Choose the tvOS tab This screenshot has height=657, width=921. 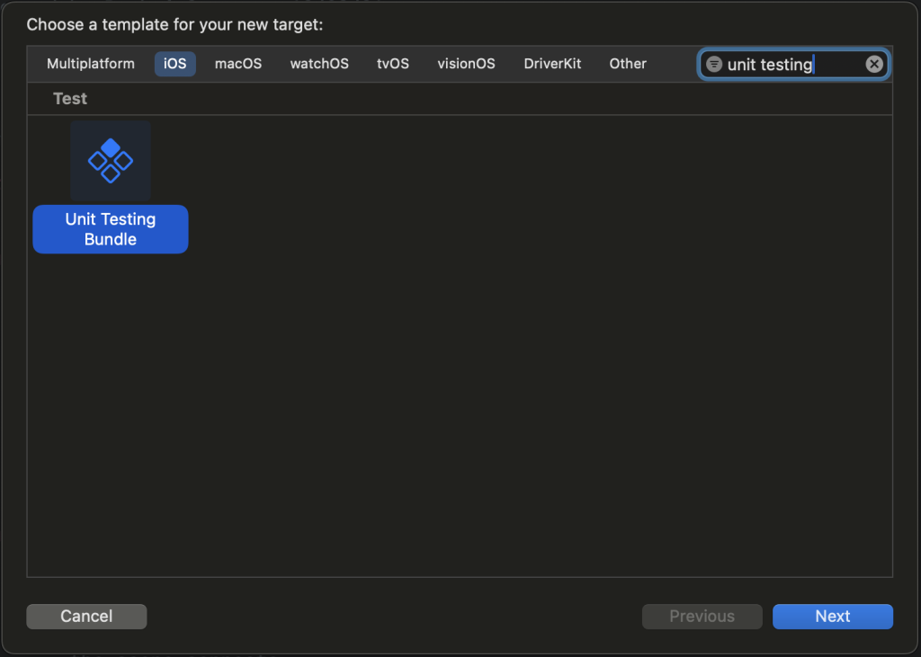coord(393,63)
